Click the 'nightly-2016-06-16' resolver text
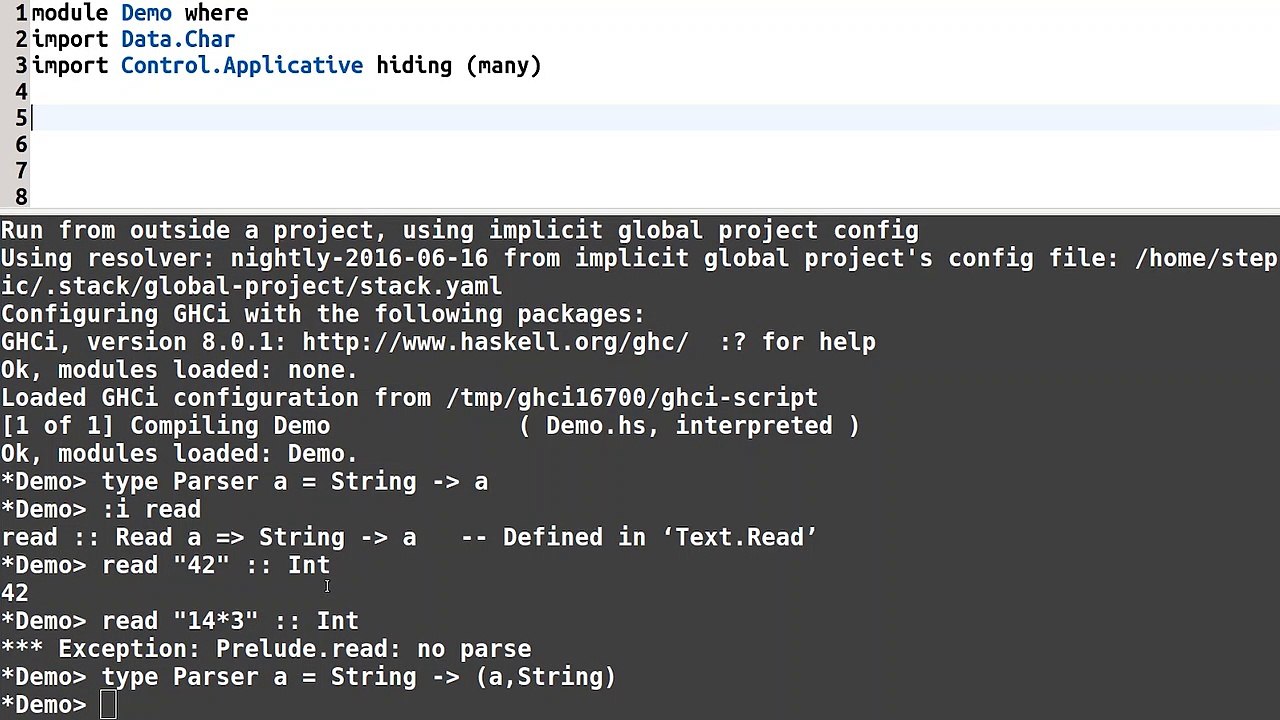The width and height of the screenshot is (1280, 720). click(x=359, y=258)
